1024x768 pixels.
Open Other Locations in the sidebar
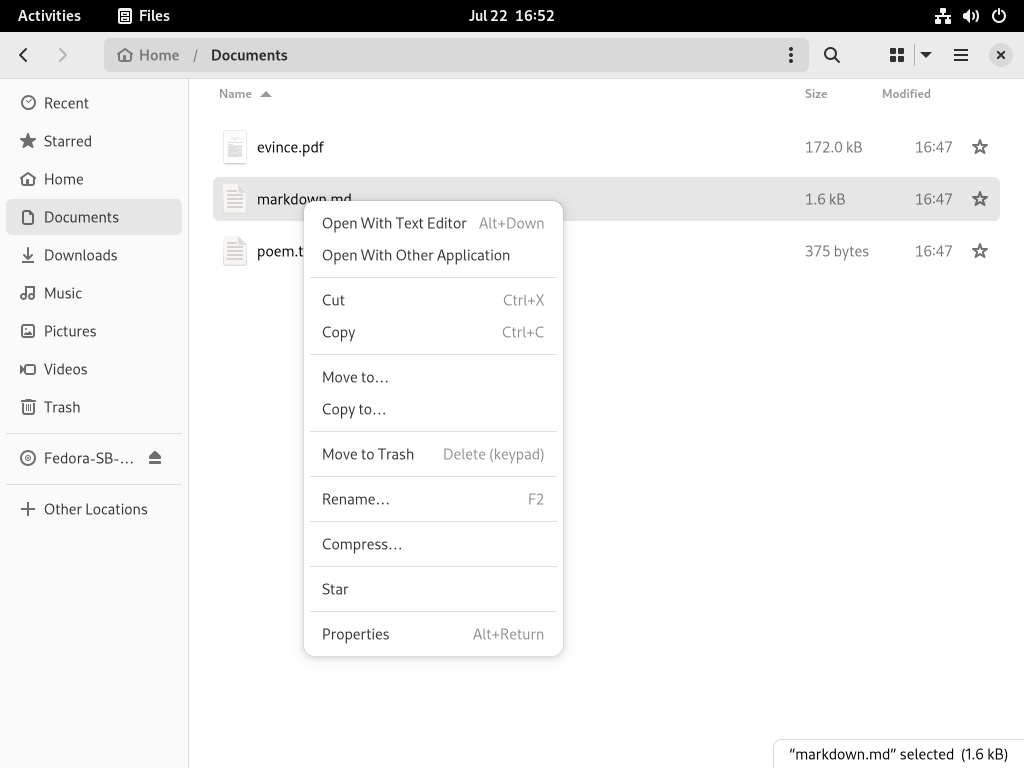[x=94, y=509]
